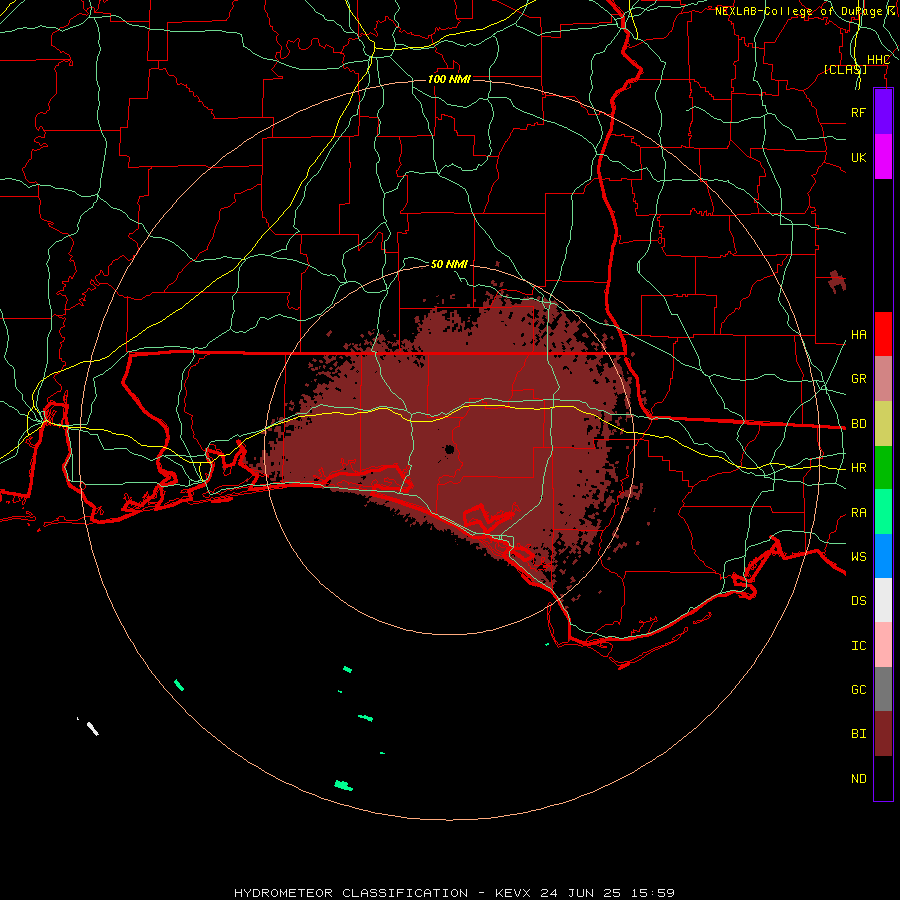
Task: Click the BI brown legend swatch
Action: 883,734
